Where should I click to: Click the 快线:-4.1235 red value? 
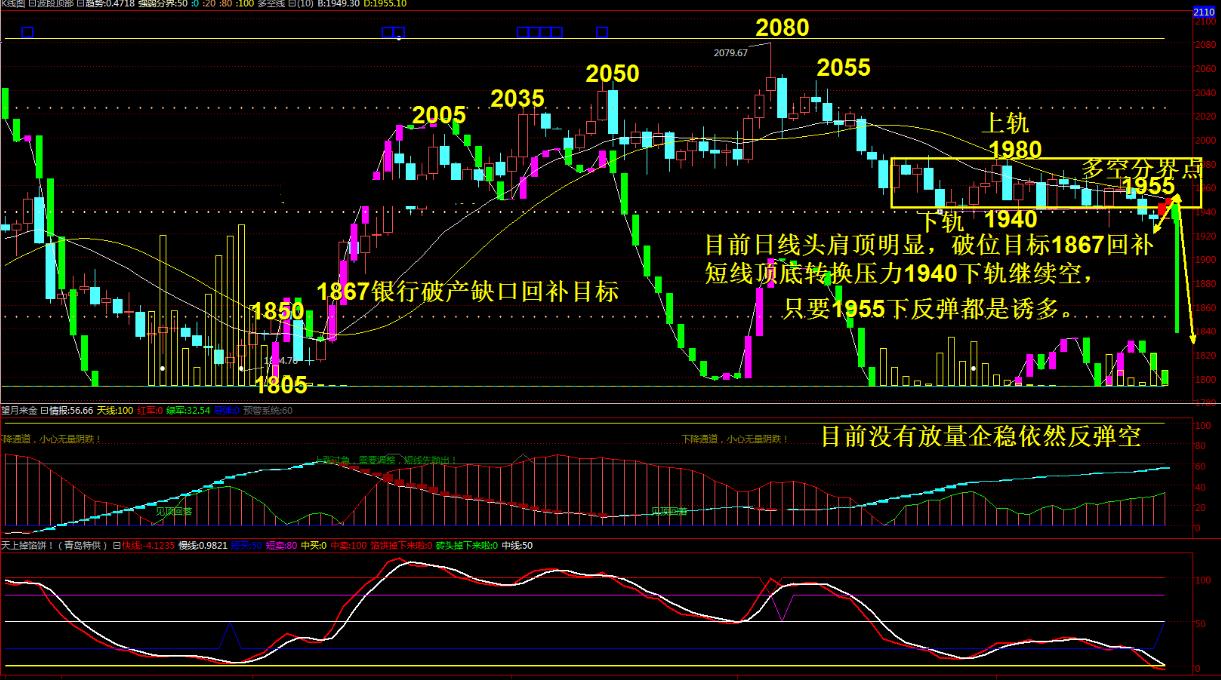pyautogui.click(x=149, y=546)
